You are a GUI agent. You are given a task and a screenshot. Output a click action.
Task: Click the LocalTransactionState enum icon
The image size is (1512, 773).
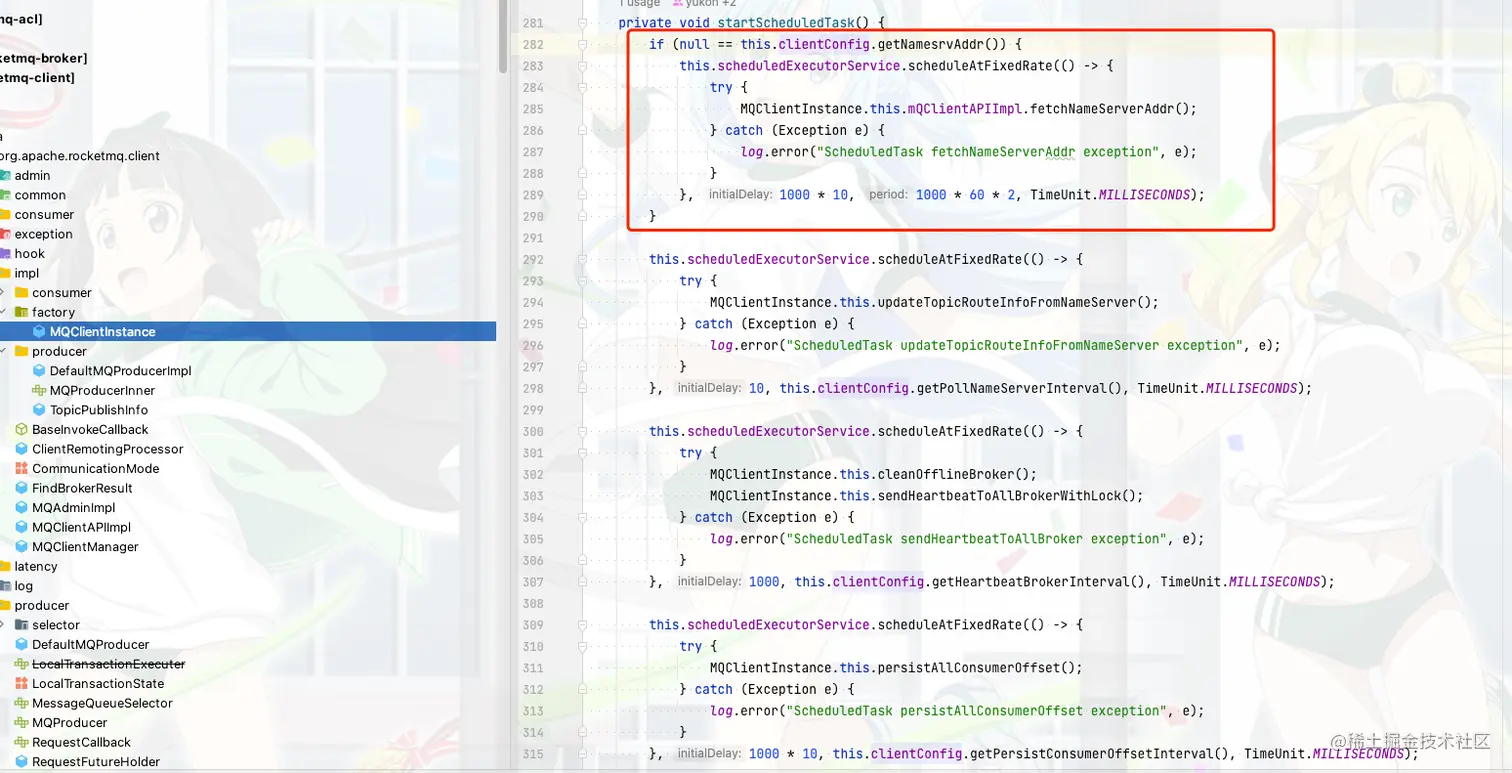click(22, 683)
